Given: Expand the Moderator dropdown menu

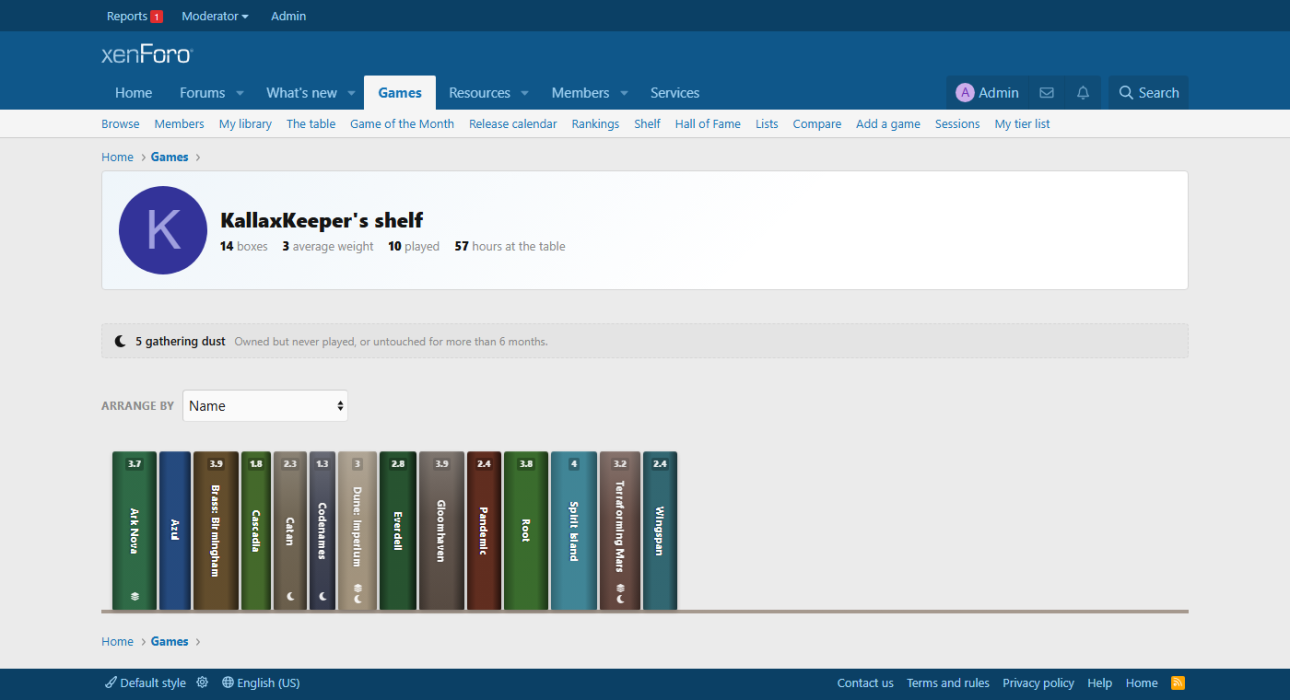Looking at the screenshot, I should coord(215,16).
